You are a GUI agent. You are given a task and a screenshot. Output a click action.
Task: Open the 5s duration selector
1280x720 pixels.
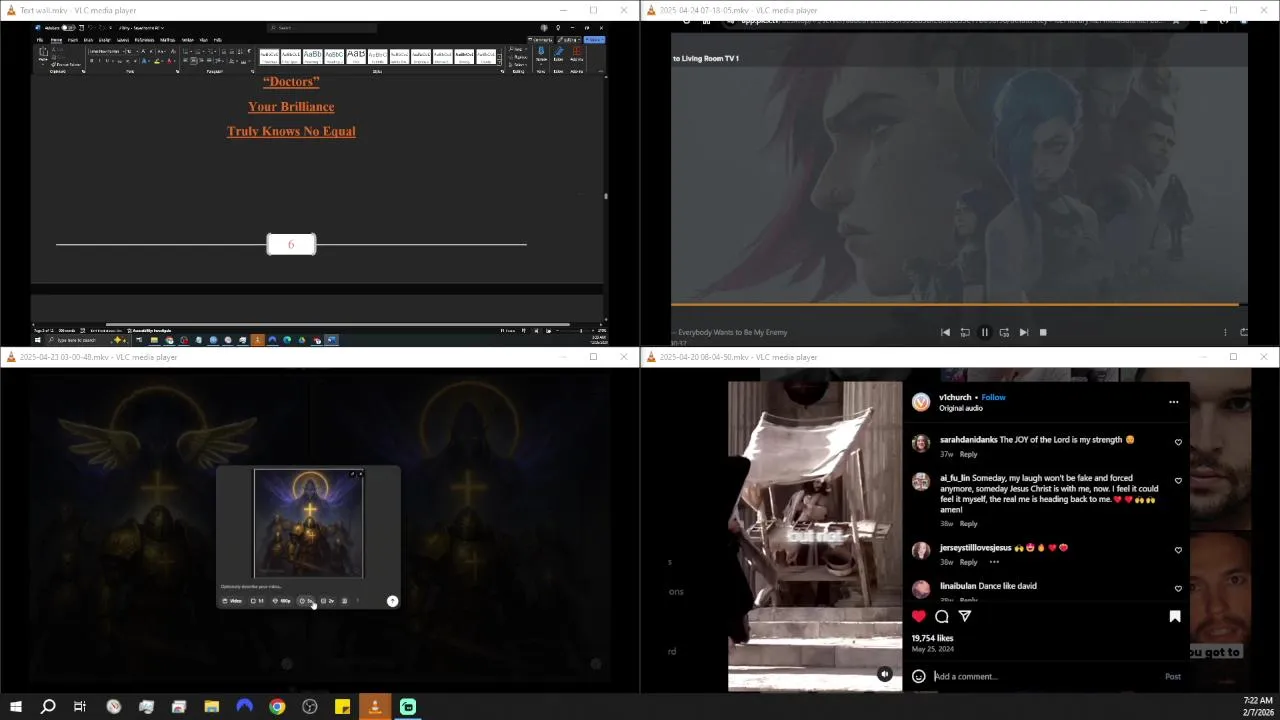306,600
